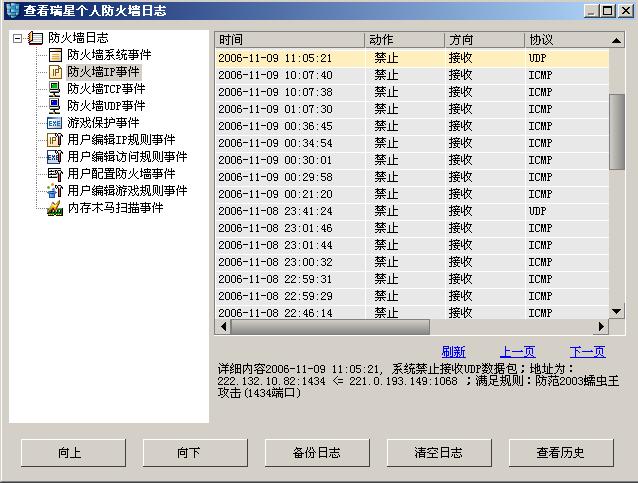Click the 防火墙TCP事件 computer icon

pos(55,89)
